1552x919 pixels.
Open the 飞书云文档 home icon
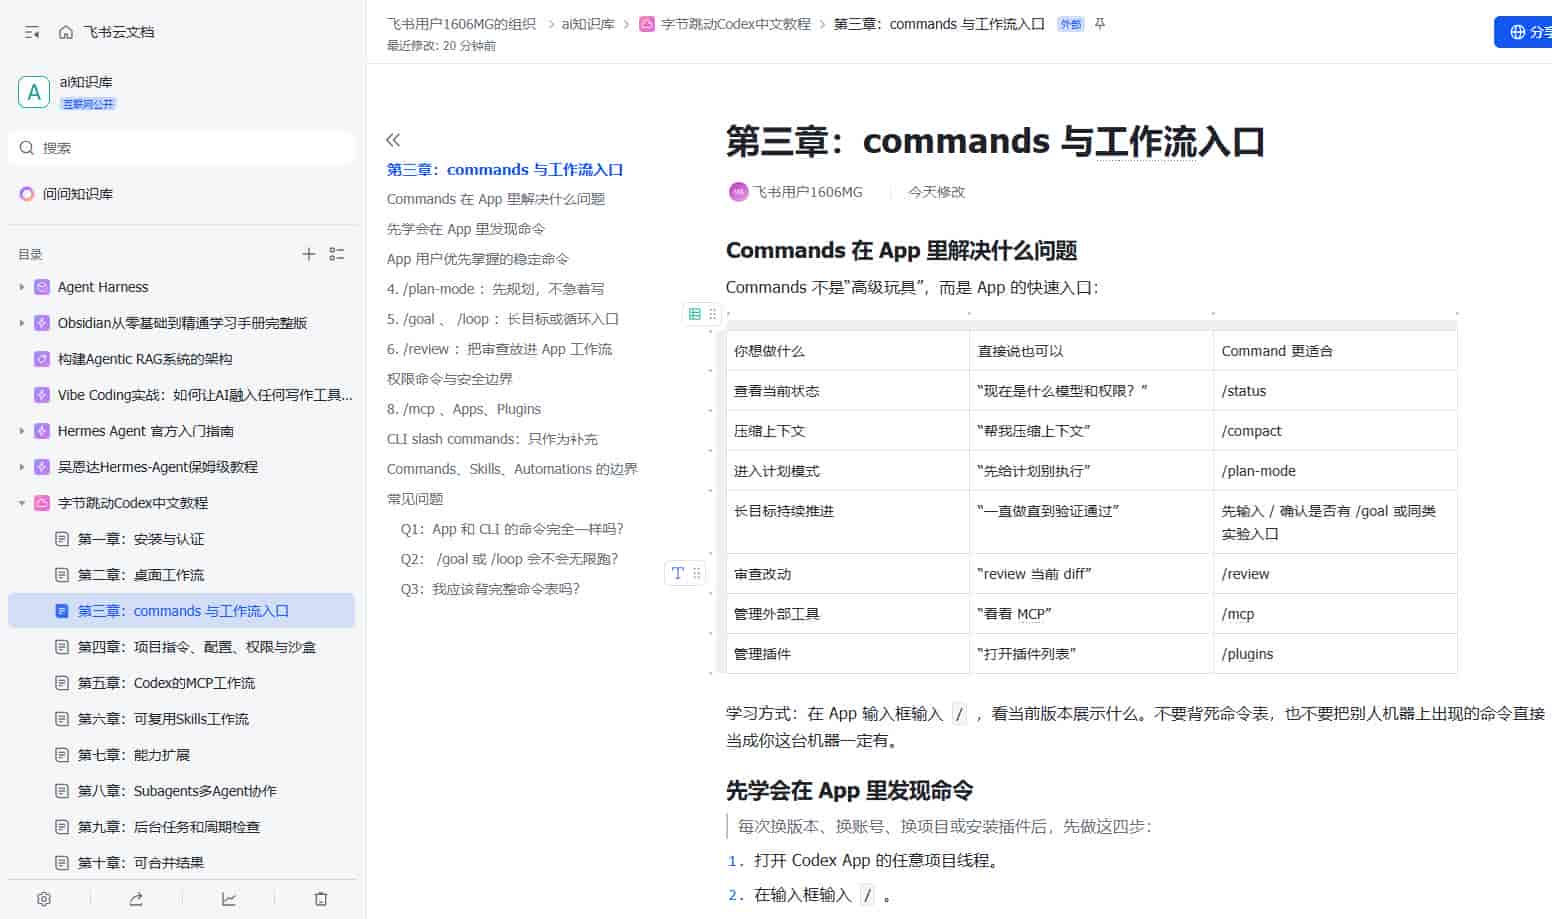click(x=66, y=32)
